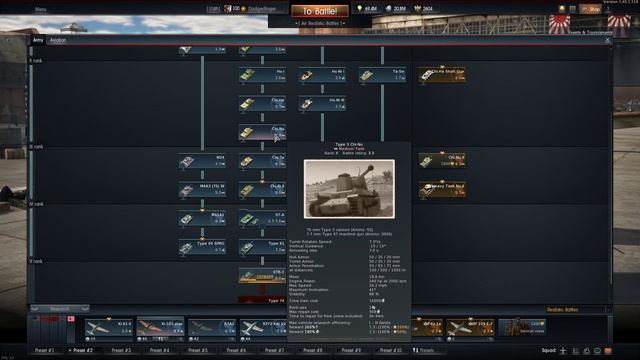Activate Preset #2
This screenshot has height=360, width=640.
click(x=83, y=350)
